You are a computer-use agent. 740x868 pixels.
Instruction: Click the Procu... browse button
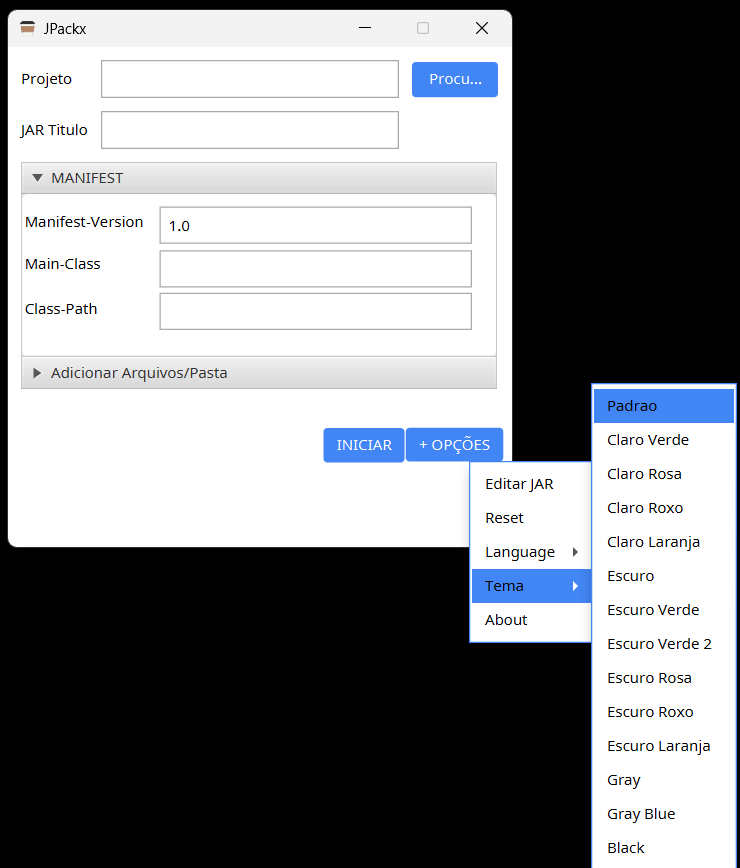tap(454, 79)
